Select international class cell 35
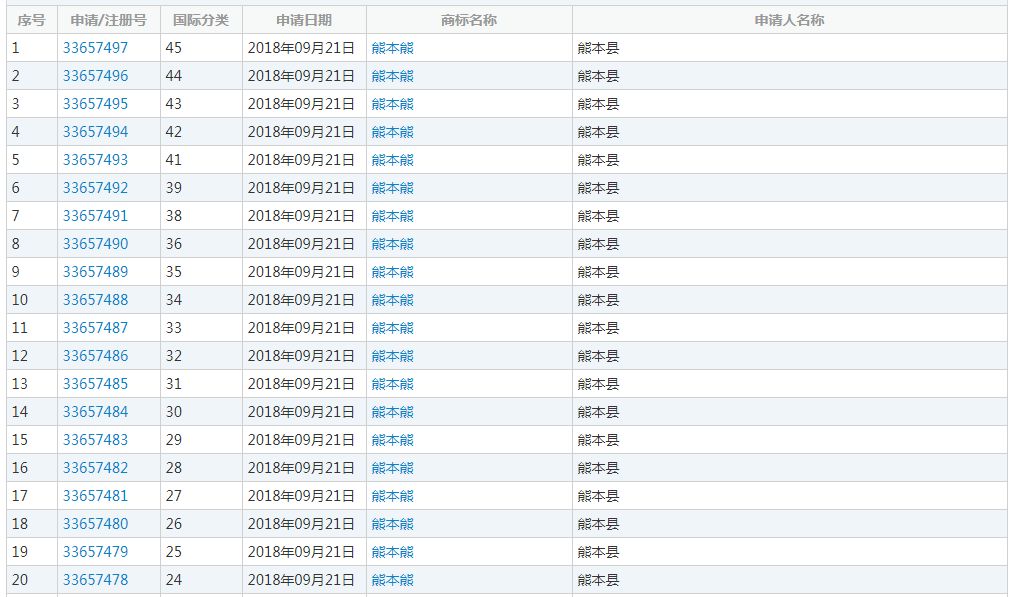The height and width of the screenshot is (597, 1014). 201,272
